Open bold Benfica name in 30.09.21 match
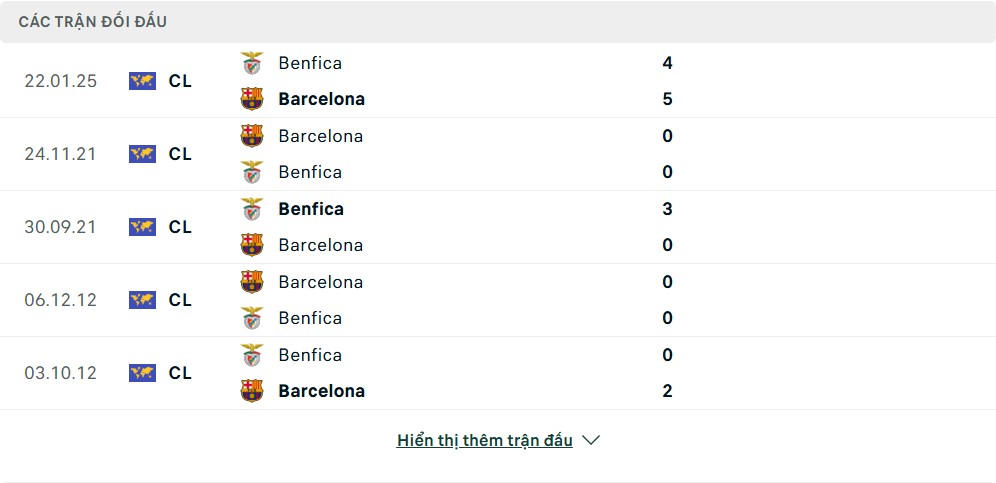Viewport: 996px width, 483px height. click(311, 209)
